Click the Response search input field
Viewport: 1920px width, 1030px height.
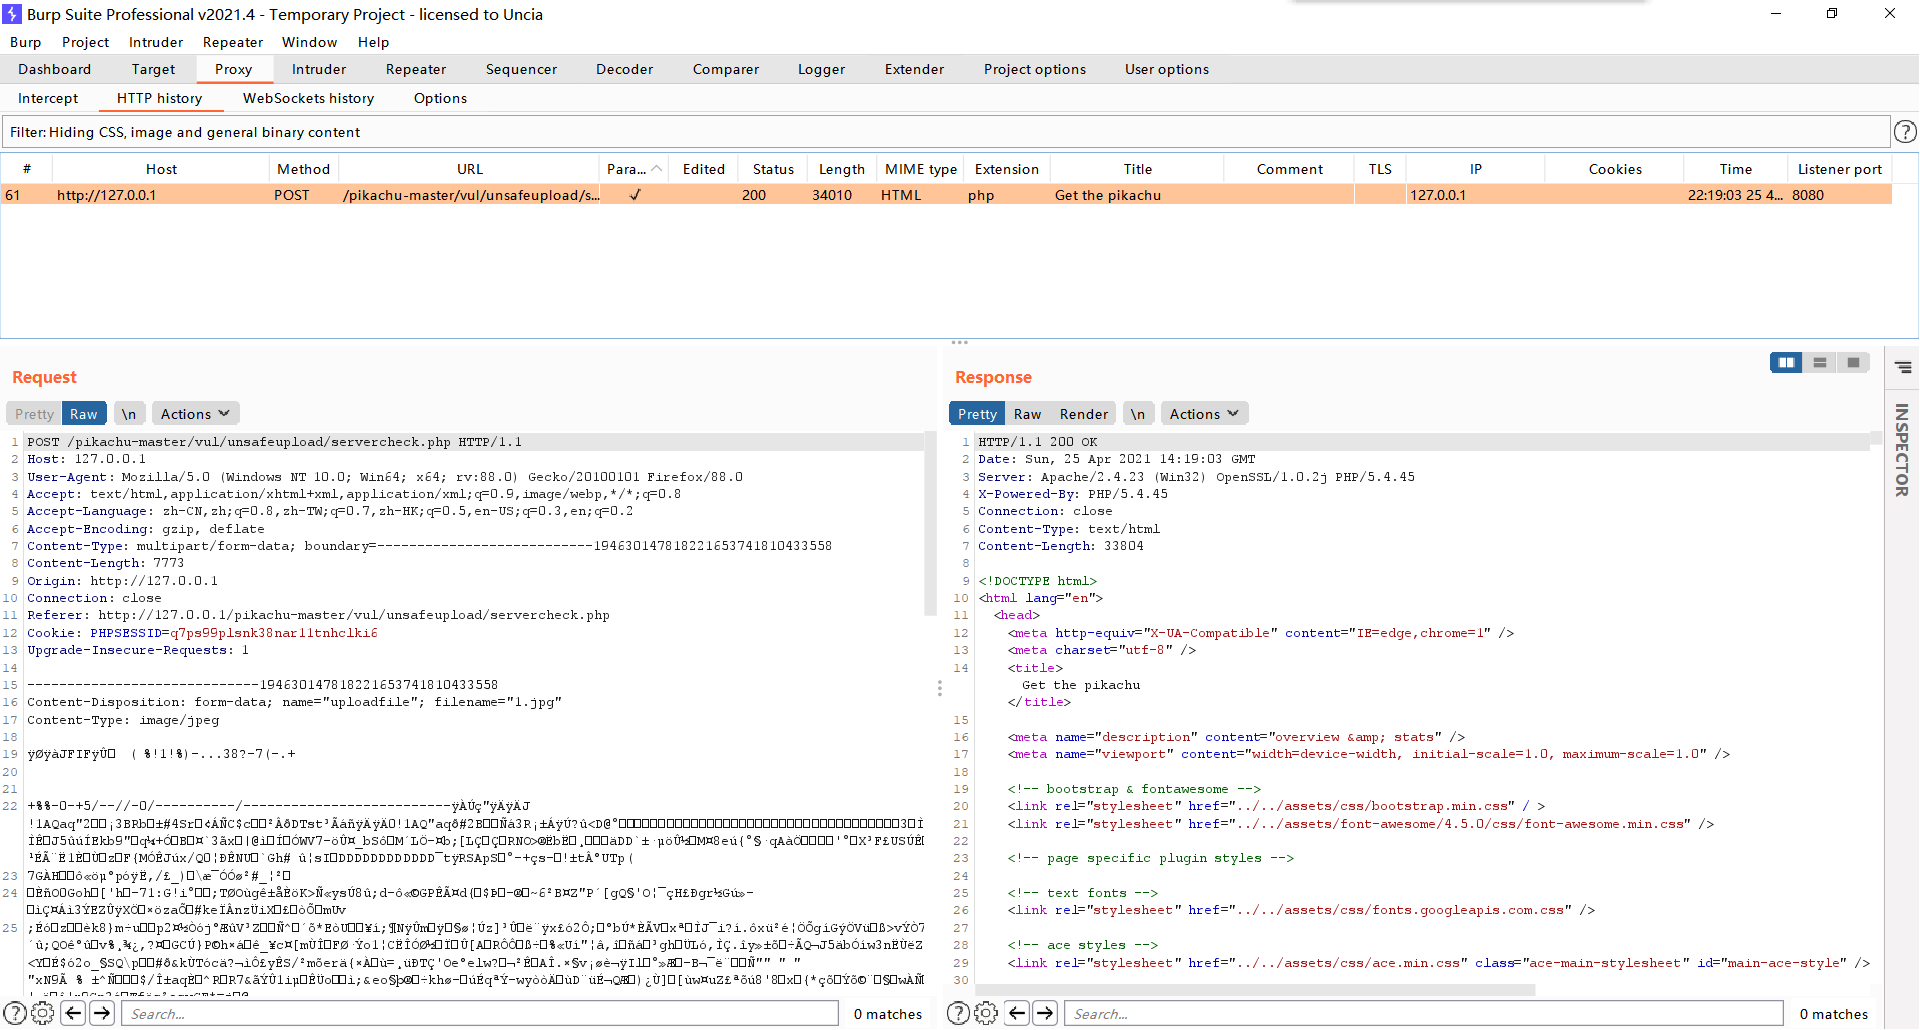tap(1422, 1013)
